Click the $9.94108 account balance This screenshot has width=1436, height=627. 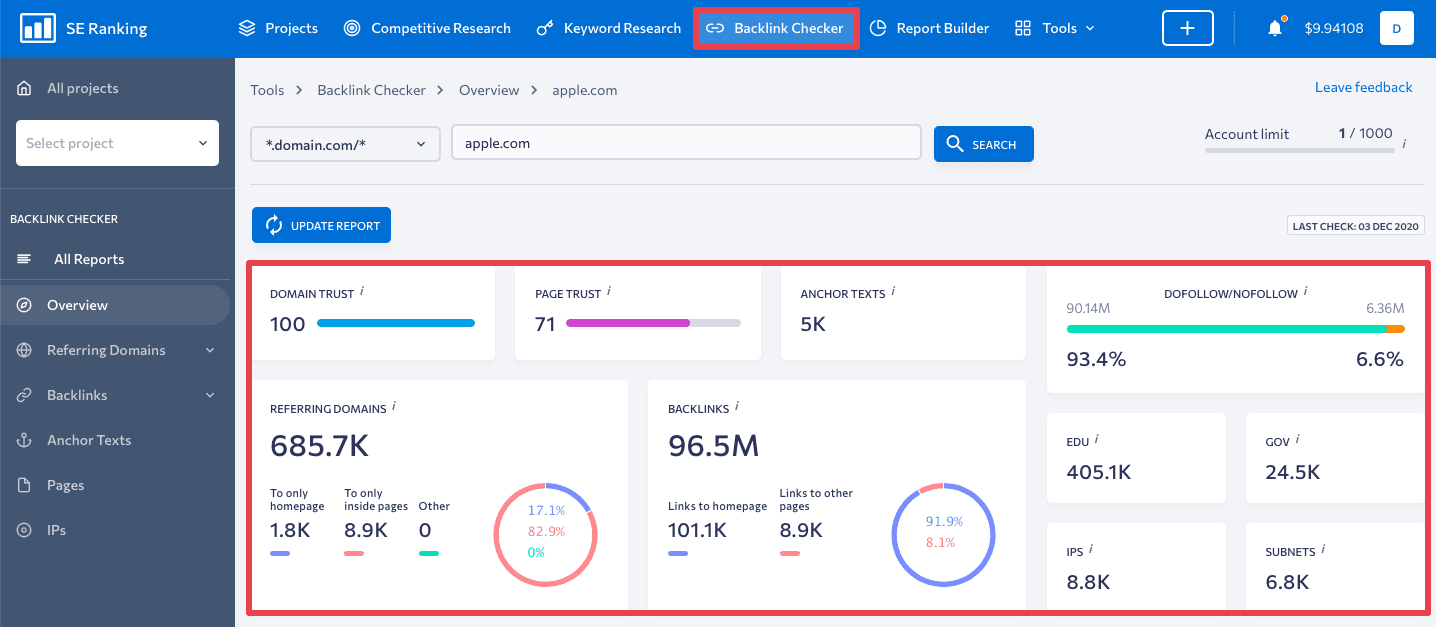(1334, 28)
